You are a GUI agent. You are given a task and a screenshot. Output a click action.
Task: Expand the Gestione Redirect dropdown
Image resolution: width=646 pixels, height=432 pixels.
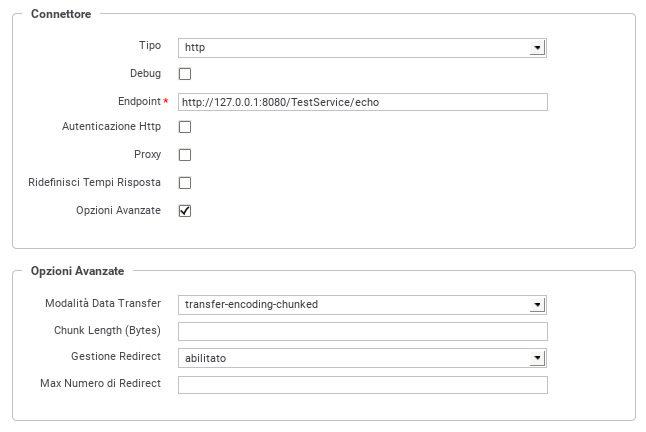pos(362,358)
